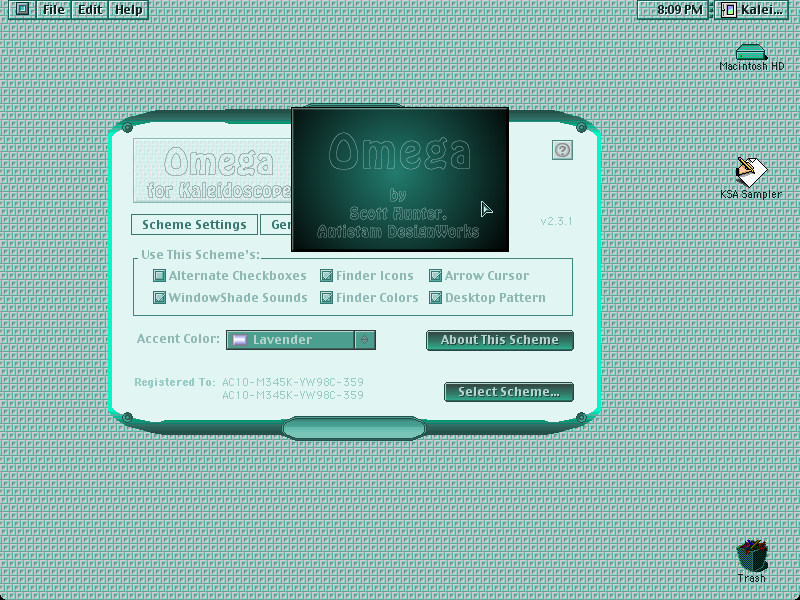
Task: Dismiss the dark Omega splash panel
Action: [400, 179]
